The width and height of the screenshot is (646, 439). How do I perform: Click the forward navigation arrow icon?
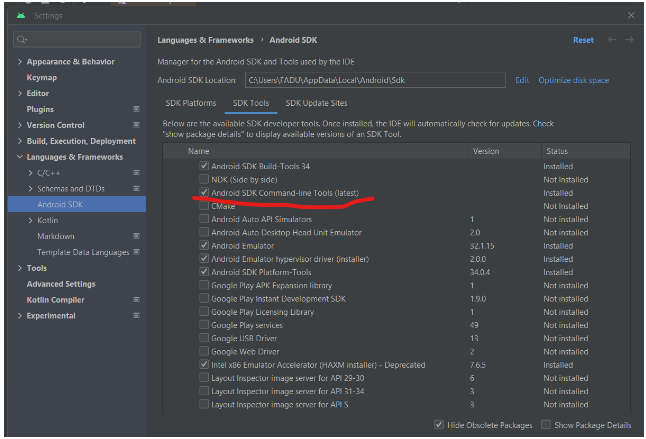click(x=629, y=40)
